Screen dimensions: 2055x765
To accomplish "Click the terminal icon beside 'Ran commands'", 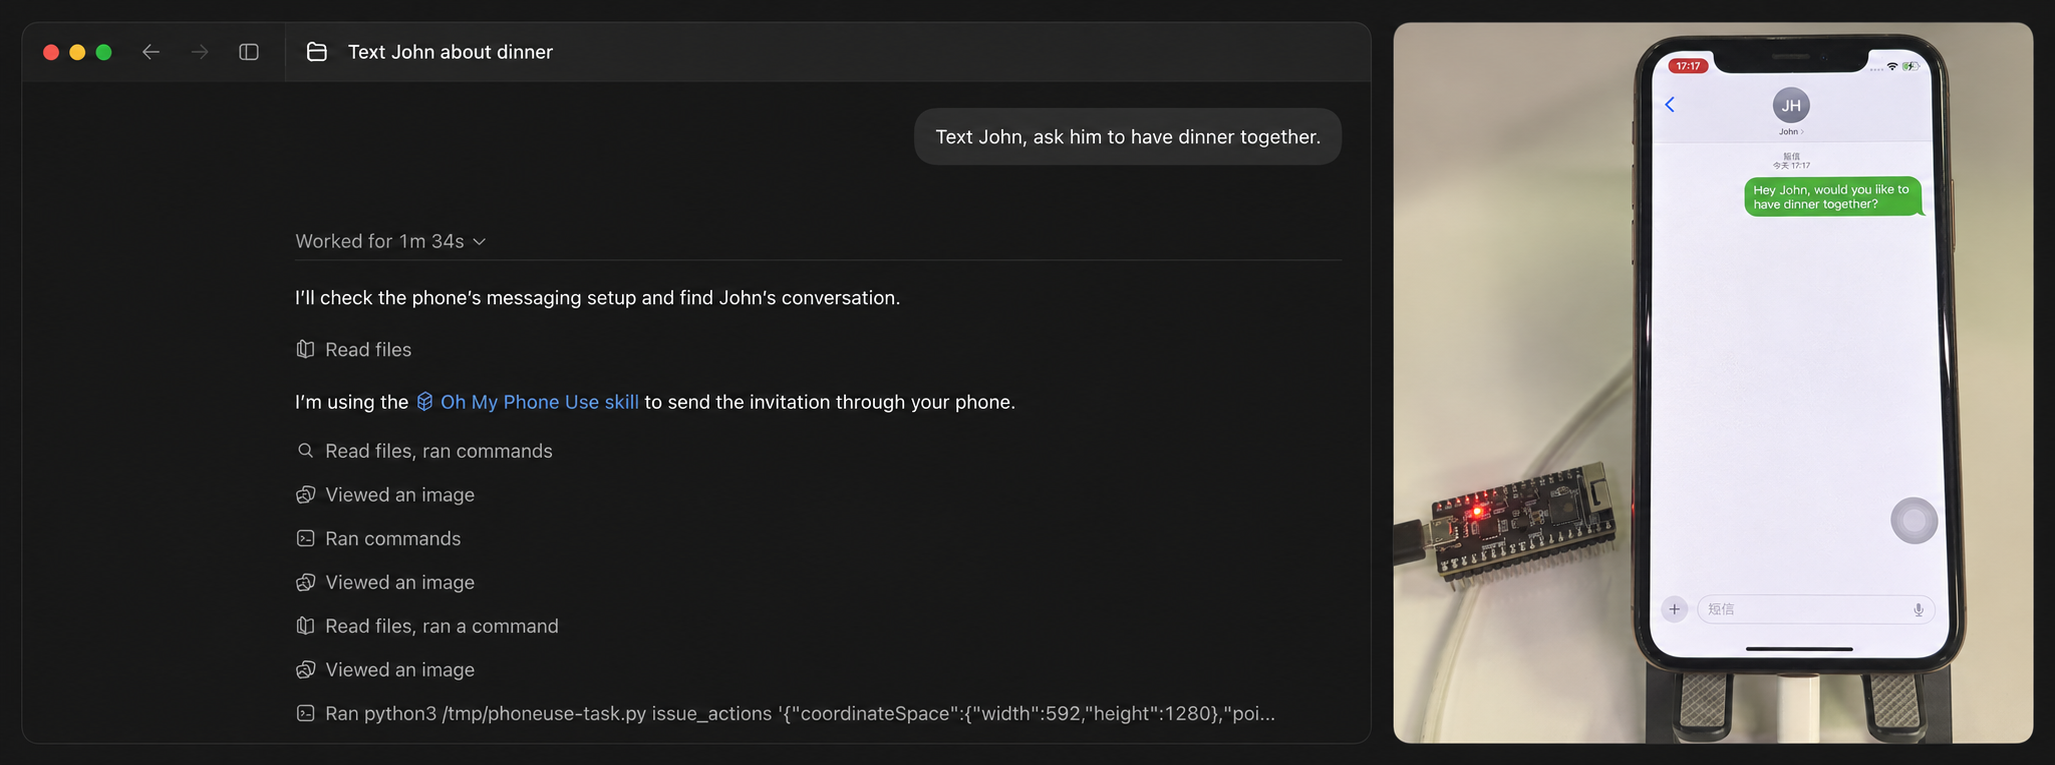I will 306,539.
